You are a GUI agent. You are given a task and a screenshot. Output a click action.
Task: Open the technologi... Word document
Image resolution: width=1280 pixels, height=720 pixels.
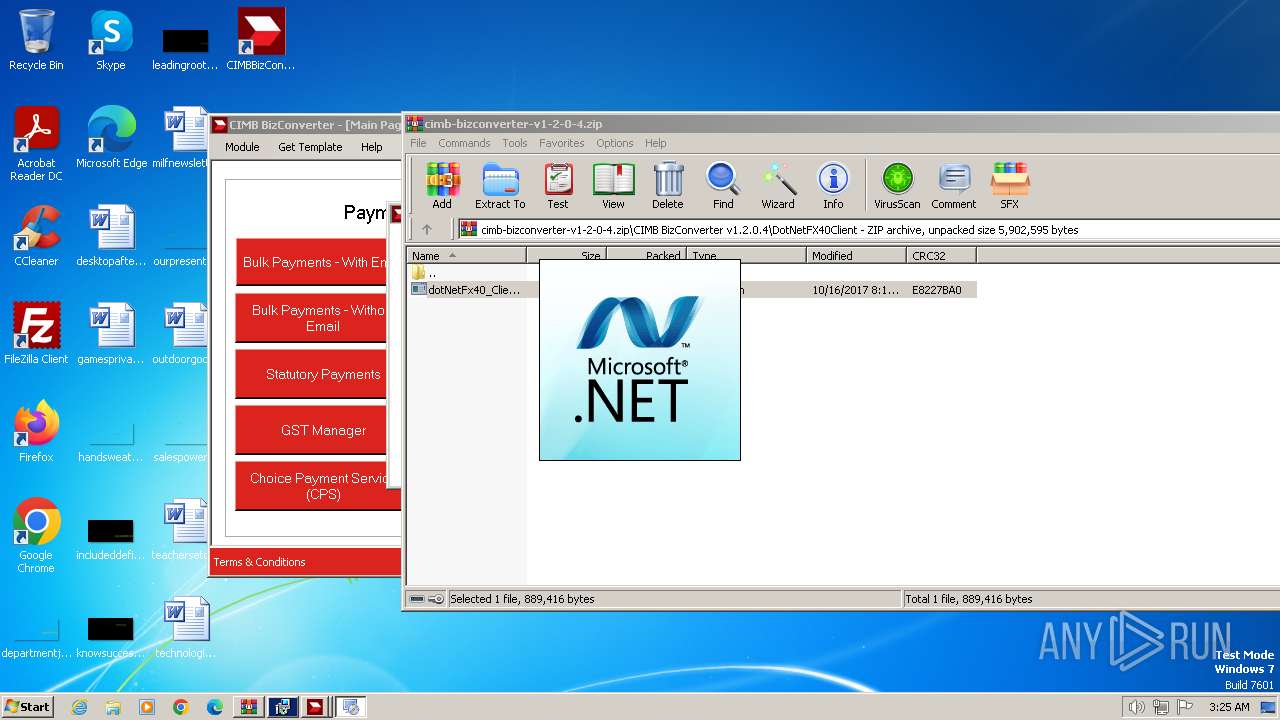(x=185, y=628)
